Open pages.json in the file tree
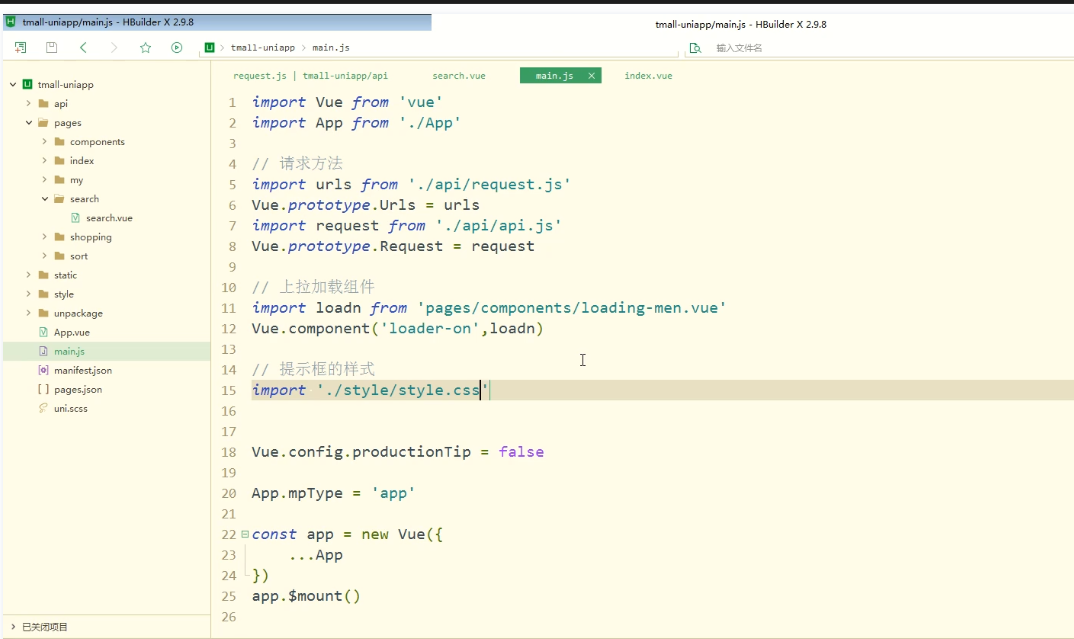Viewport: 1074px width, 639px height. (x=78, y=390)
